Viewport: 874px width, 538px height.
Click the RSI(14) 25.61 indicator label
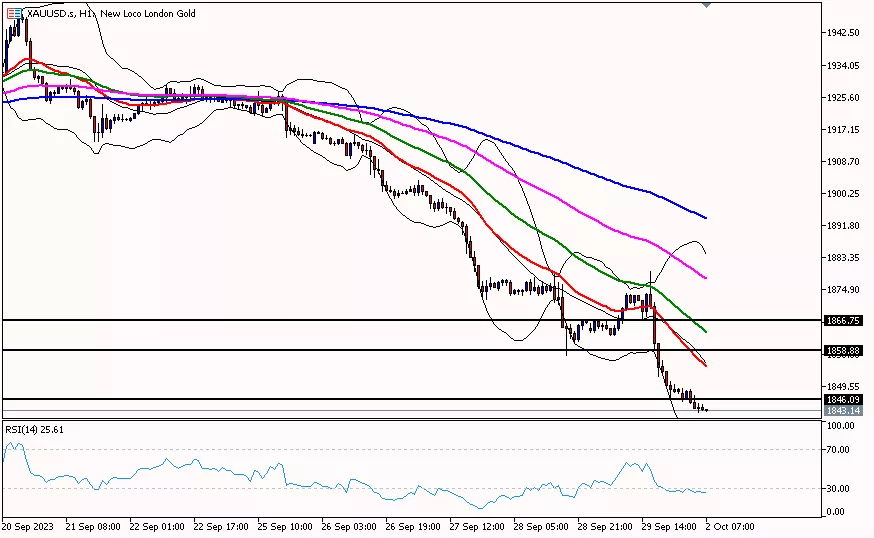(35, 430)
